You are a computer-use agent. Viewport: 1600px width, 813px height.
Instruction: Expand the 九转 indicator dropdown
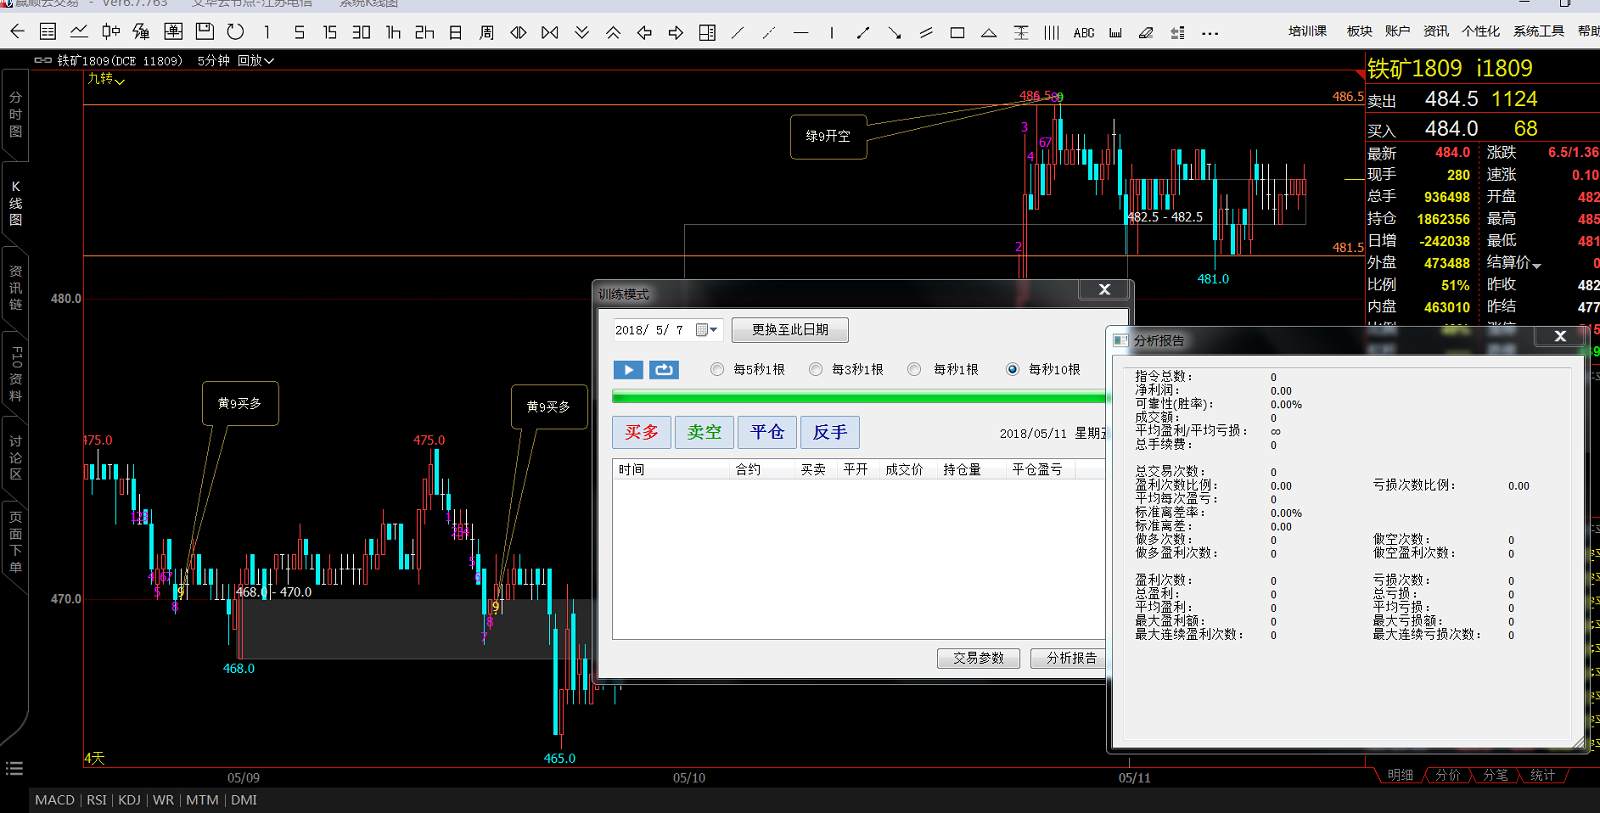(106, 79)
